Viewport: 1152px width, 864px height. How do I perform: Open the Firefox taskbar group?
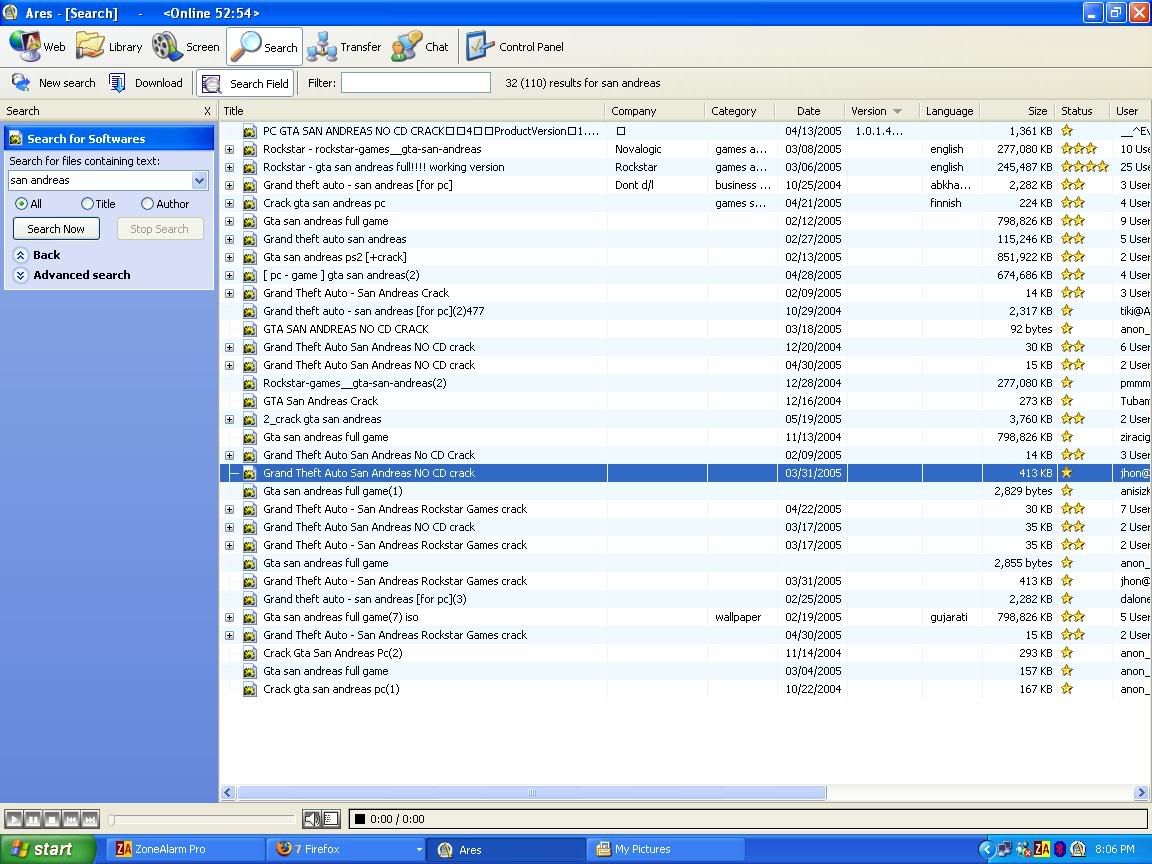click(347, 849)
